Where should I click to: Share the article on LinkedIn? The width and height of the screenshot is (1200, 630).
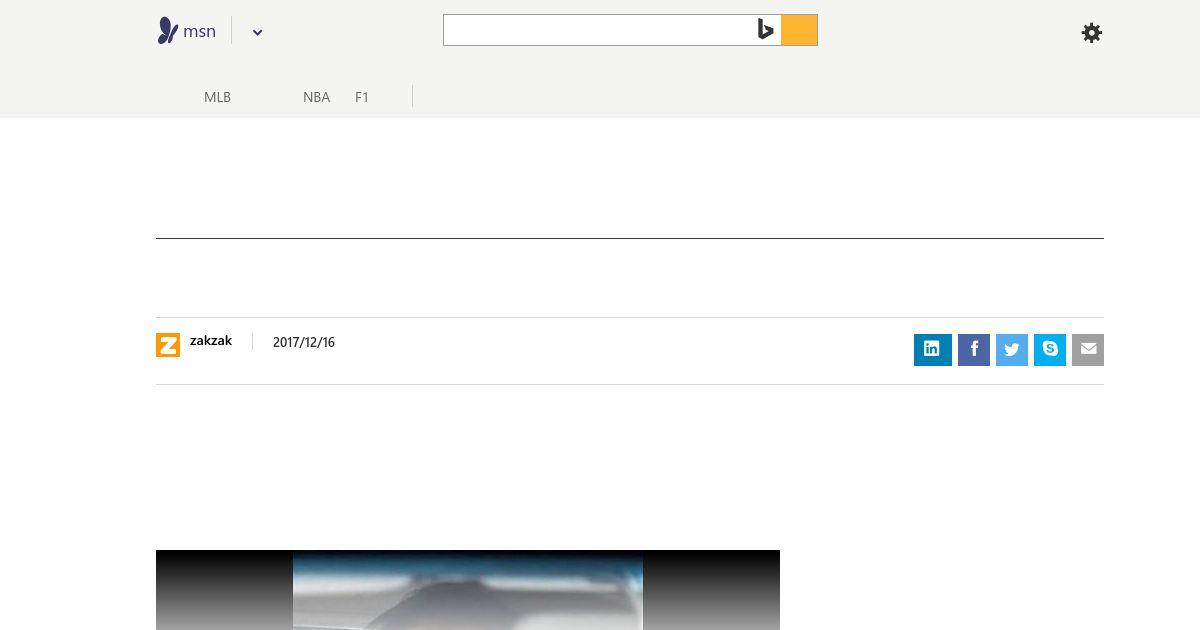click(932, 350)
